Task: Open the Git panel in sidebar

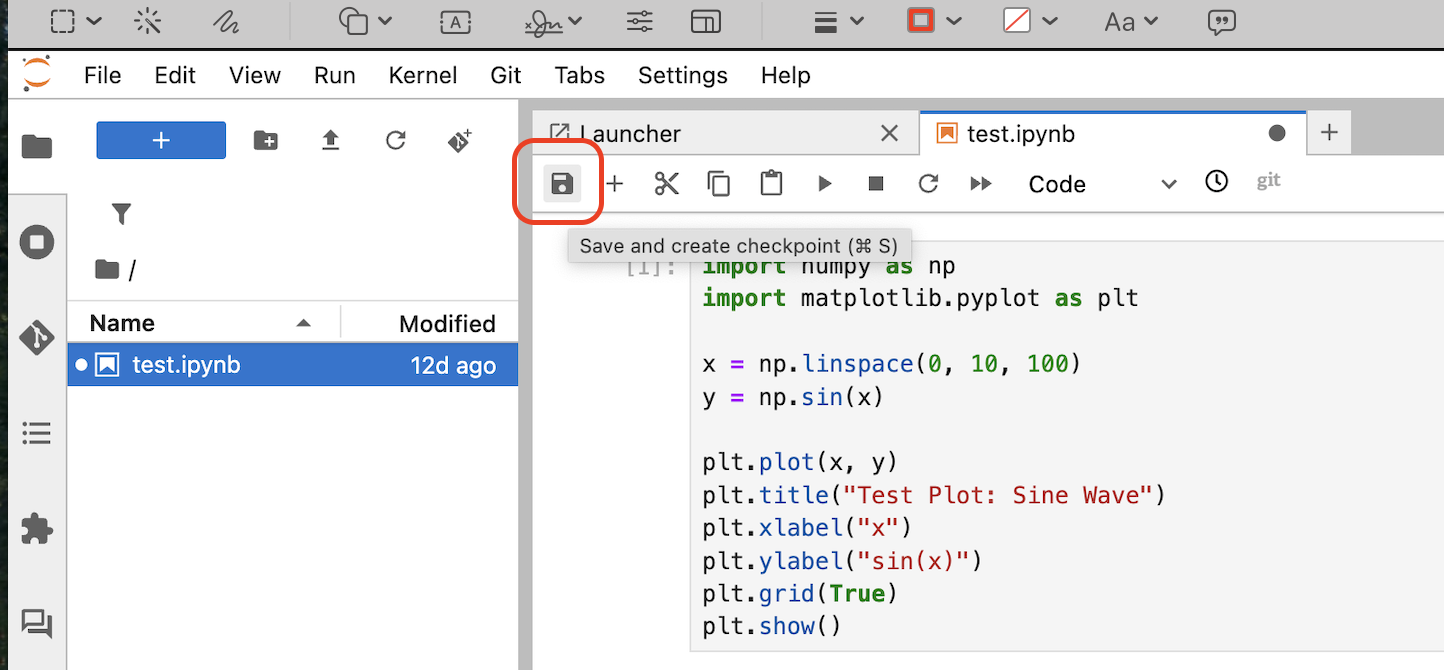Action: (x=37, y=338)
